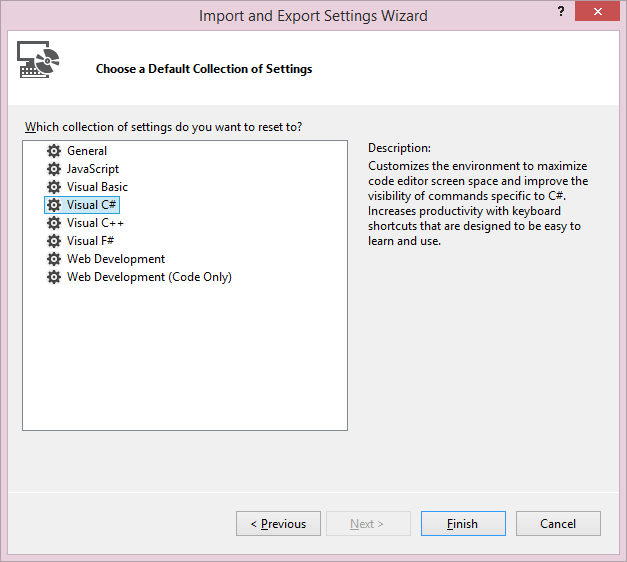Select the Visual F# collection
The image size is (627, 562).
point(90,241)
